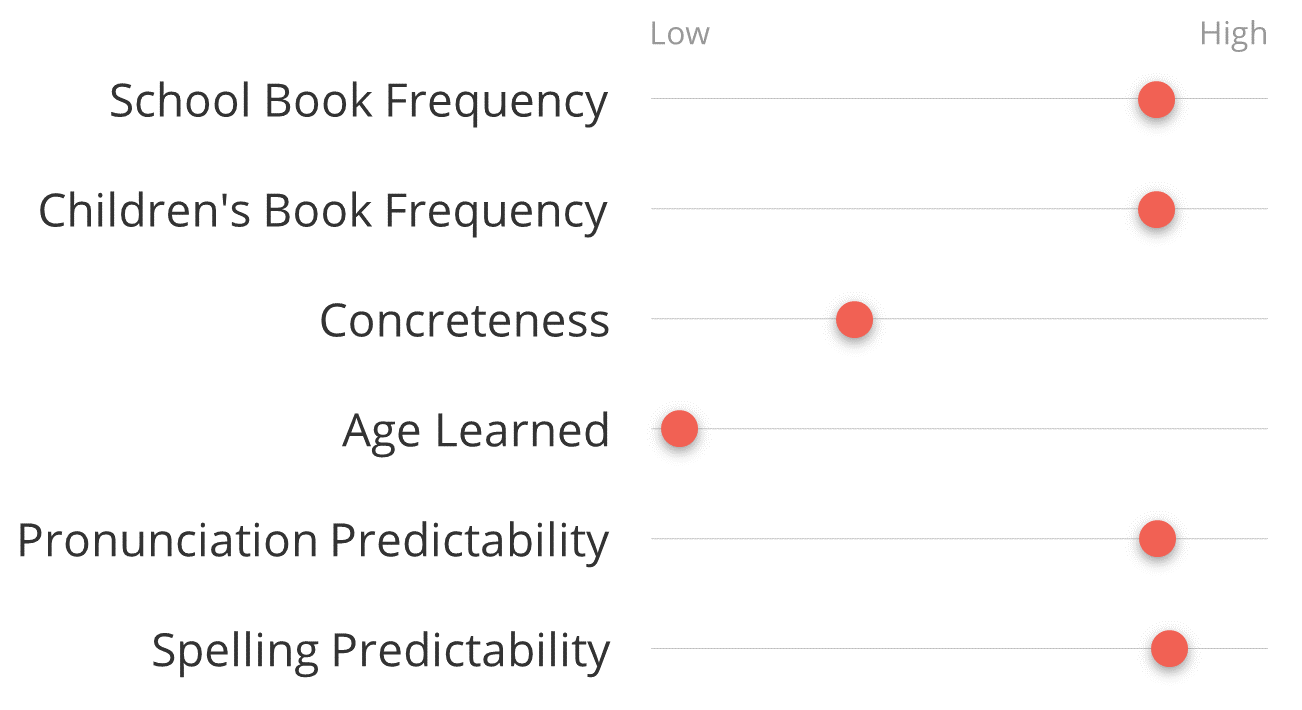
Task: Click the Age Learned slider dot
Action: pyautogui.click(x=679, y=429)
